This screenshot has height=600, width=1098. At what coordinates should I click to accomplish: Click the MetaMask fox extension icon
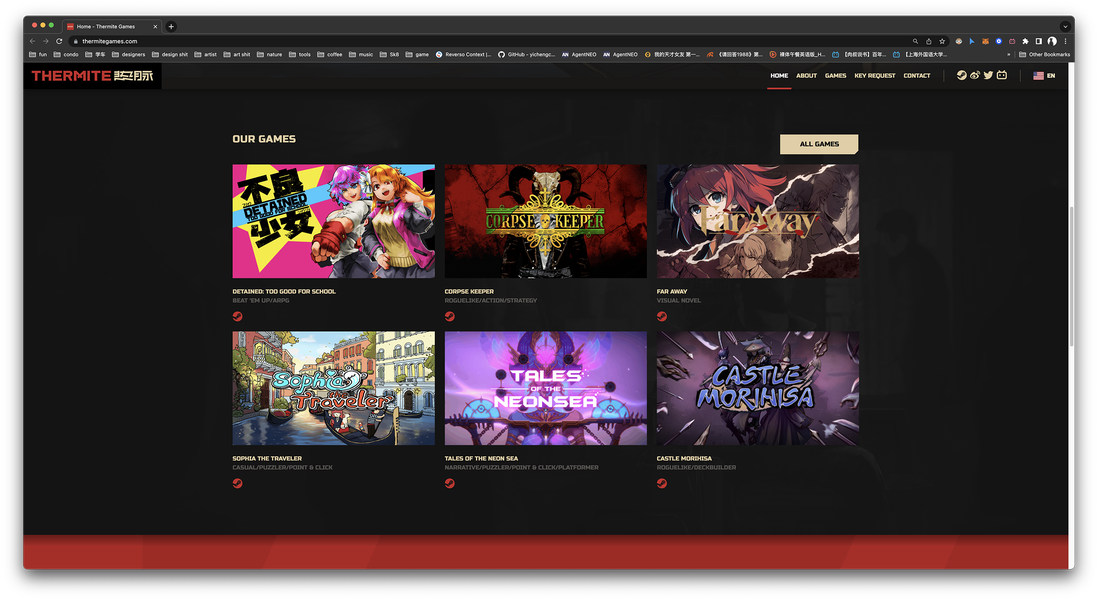985,41
